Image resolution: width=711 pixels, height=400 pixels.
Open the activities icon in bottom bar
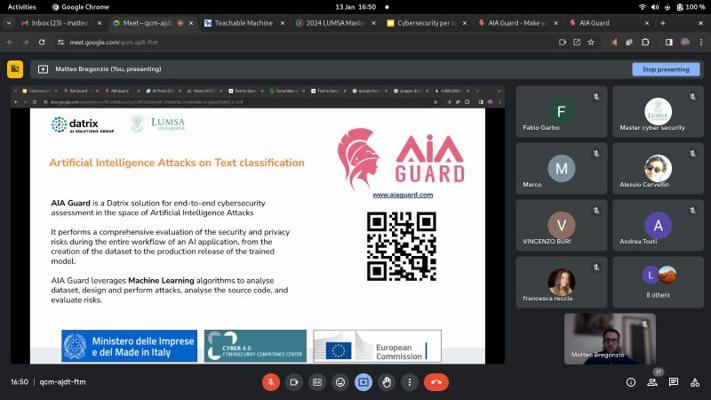(x=695, y=382)
